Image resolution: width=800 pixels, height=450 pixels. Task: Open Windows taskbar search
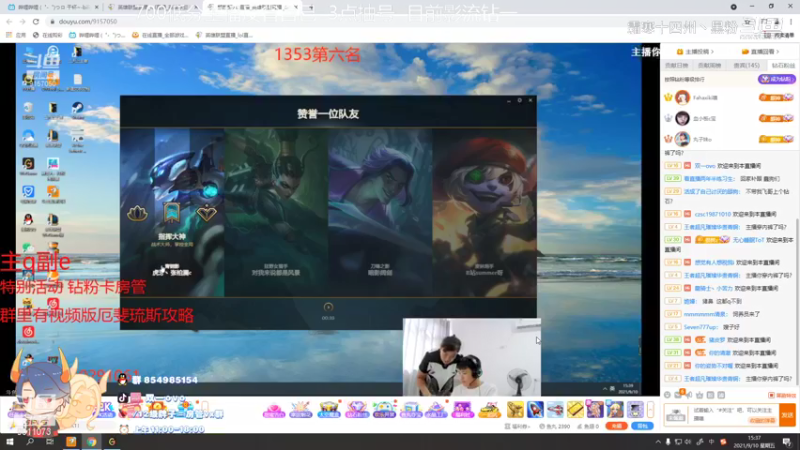click(x=30, y=442)
